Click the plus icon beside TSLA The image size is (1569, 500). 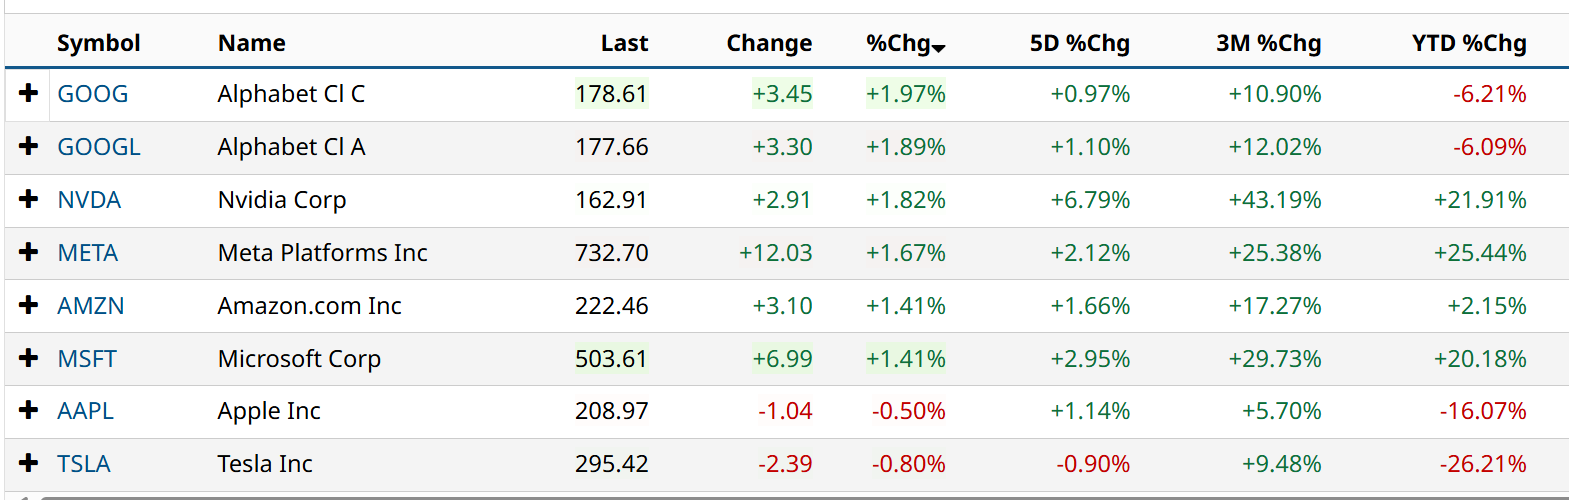point(29,463)
